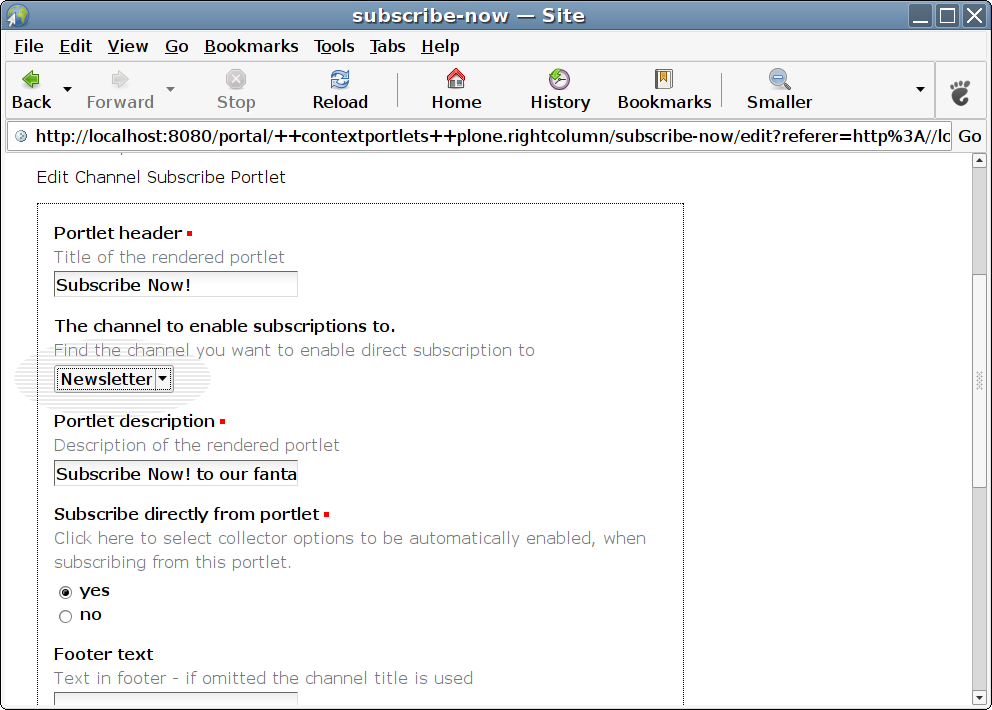Open the Tabs menu

387,46
